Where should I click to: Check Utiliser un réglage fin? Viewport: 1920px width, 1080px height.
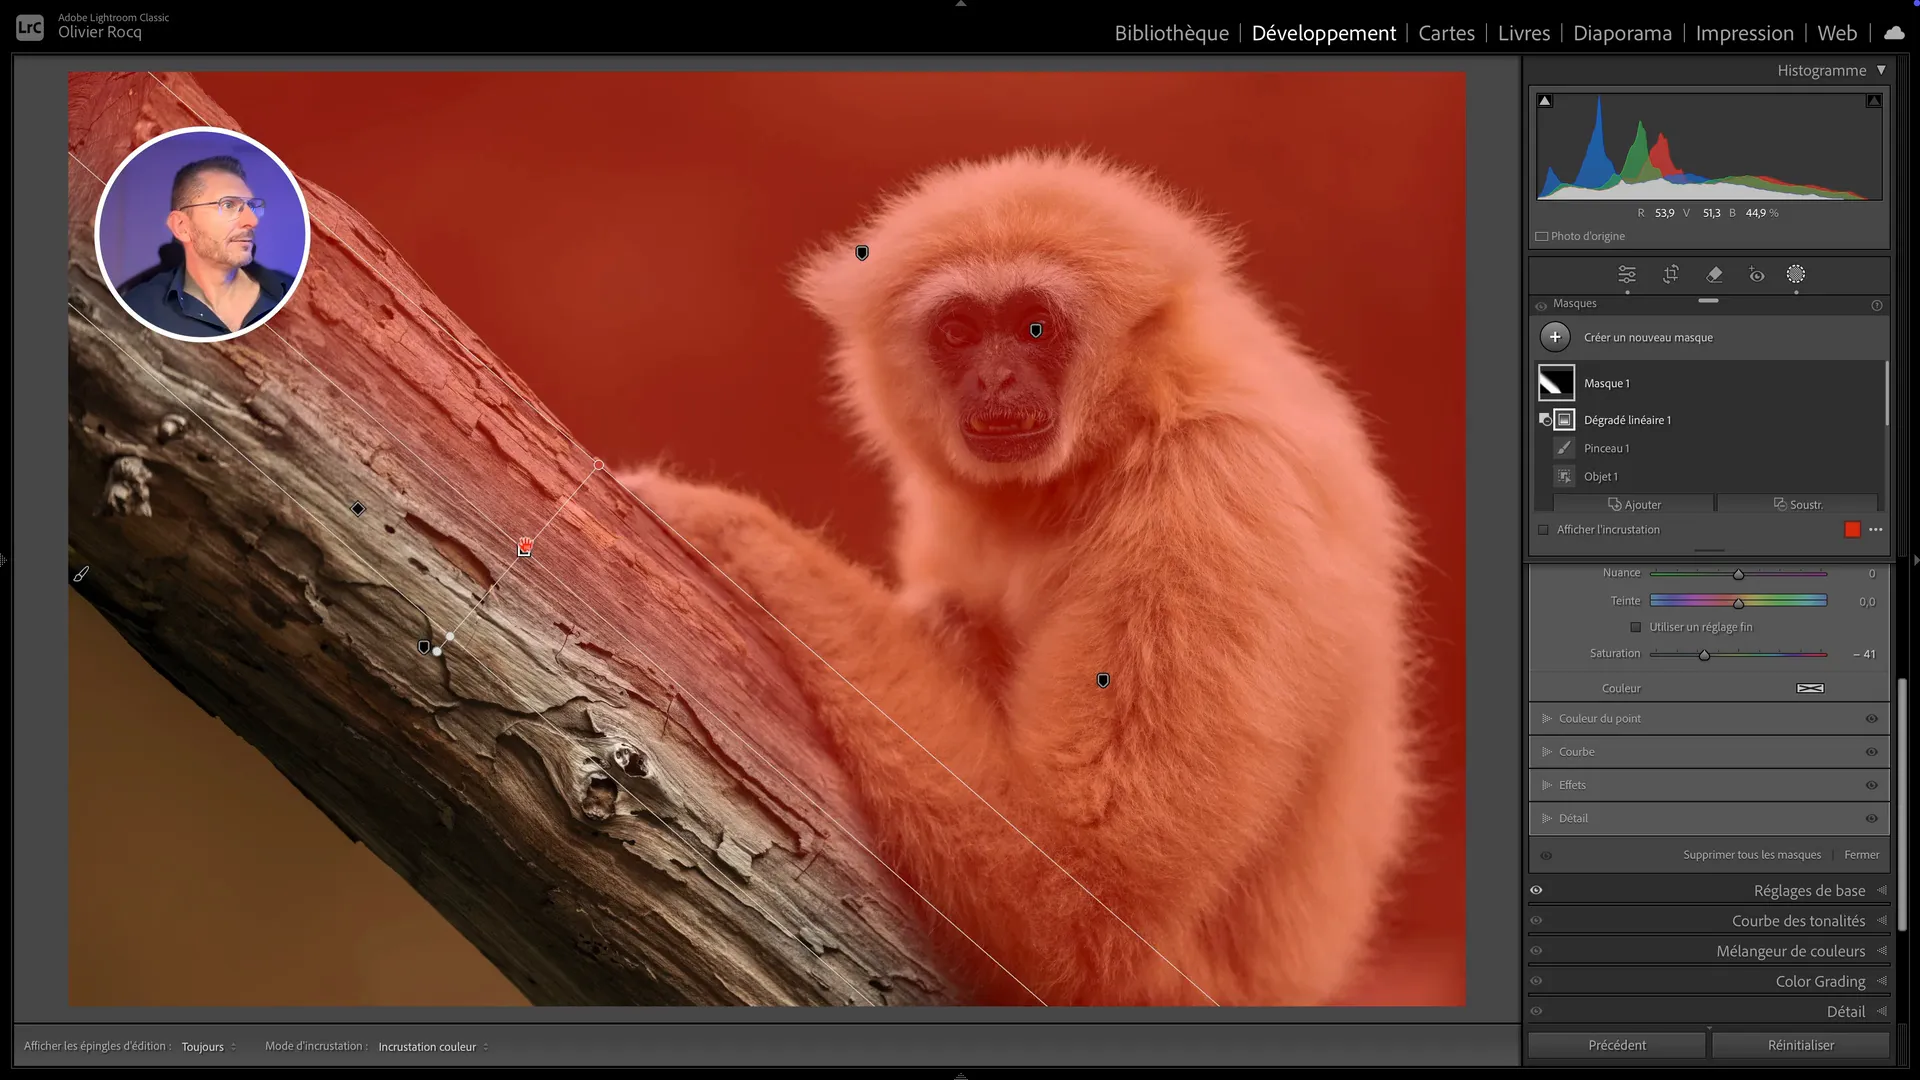coord(1636,627)
